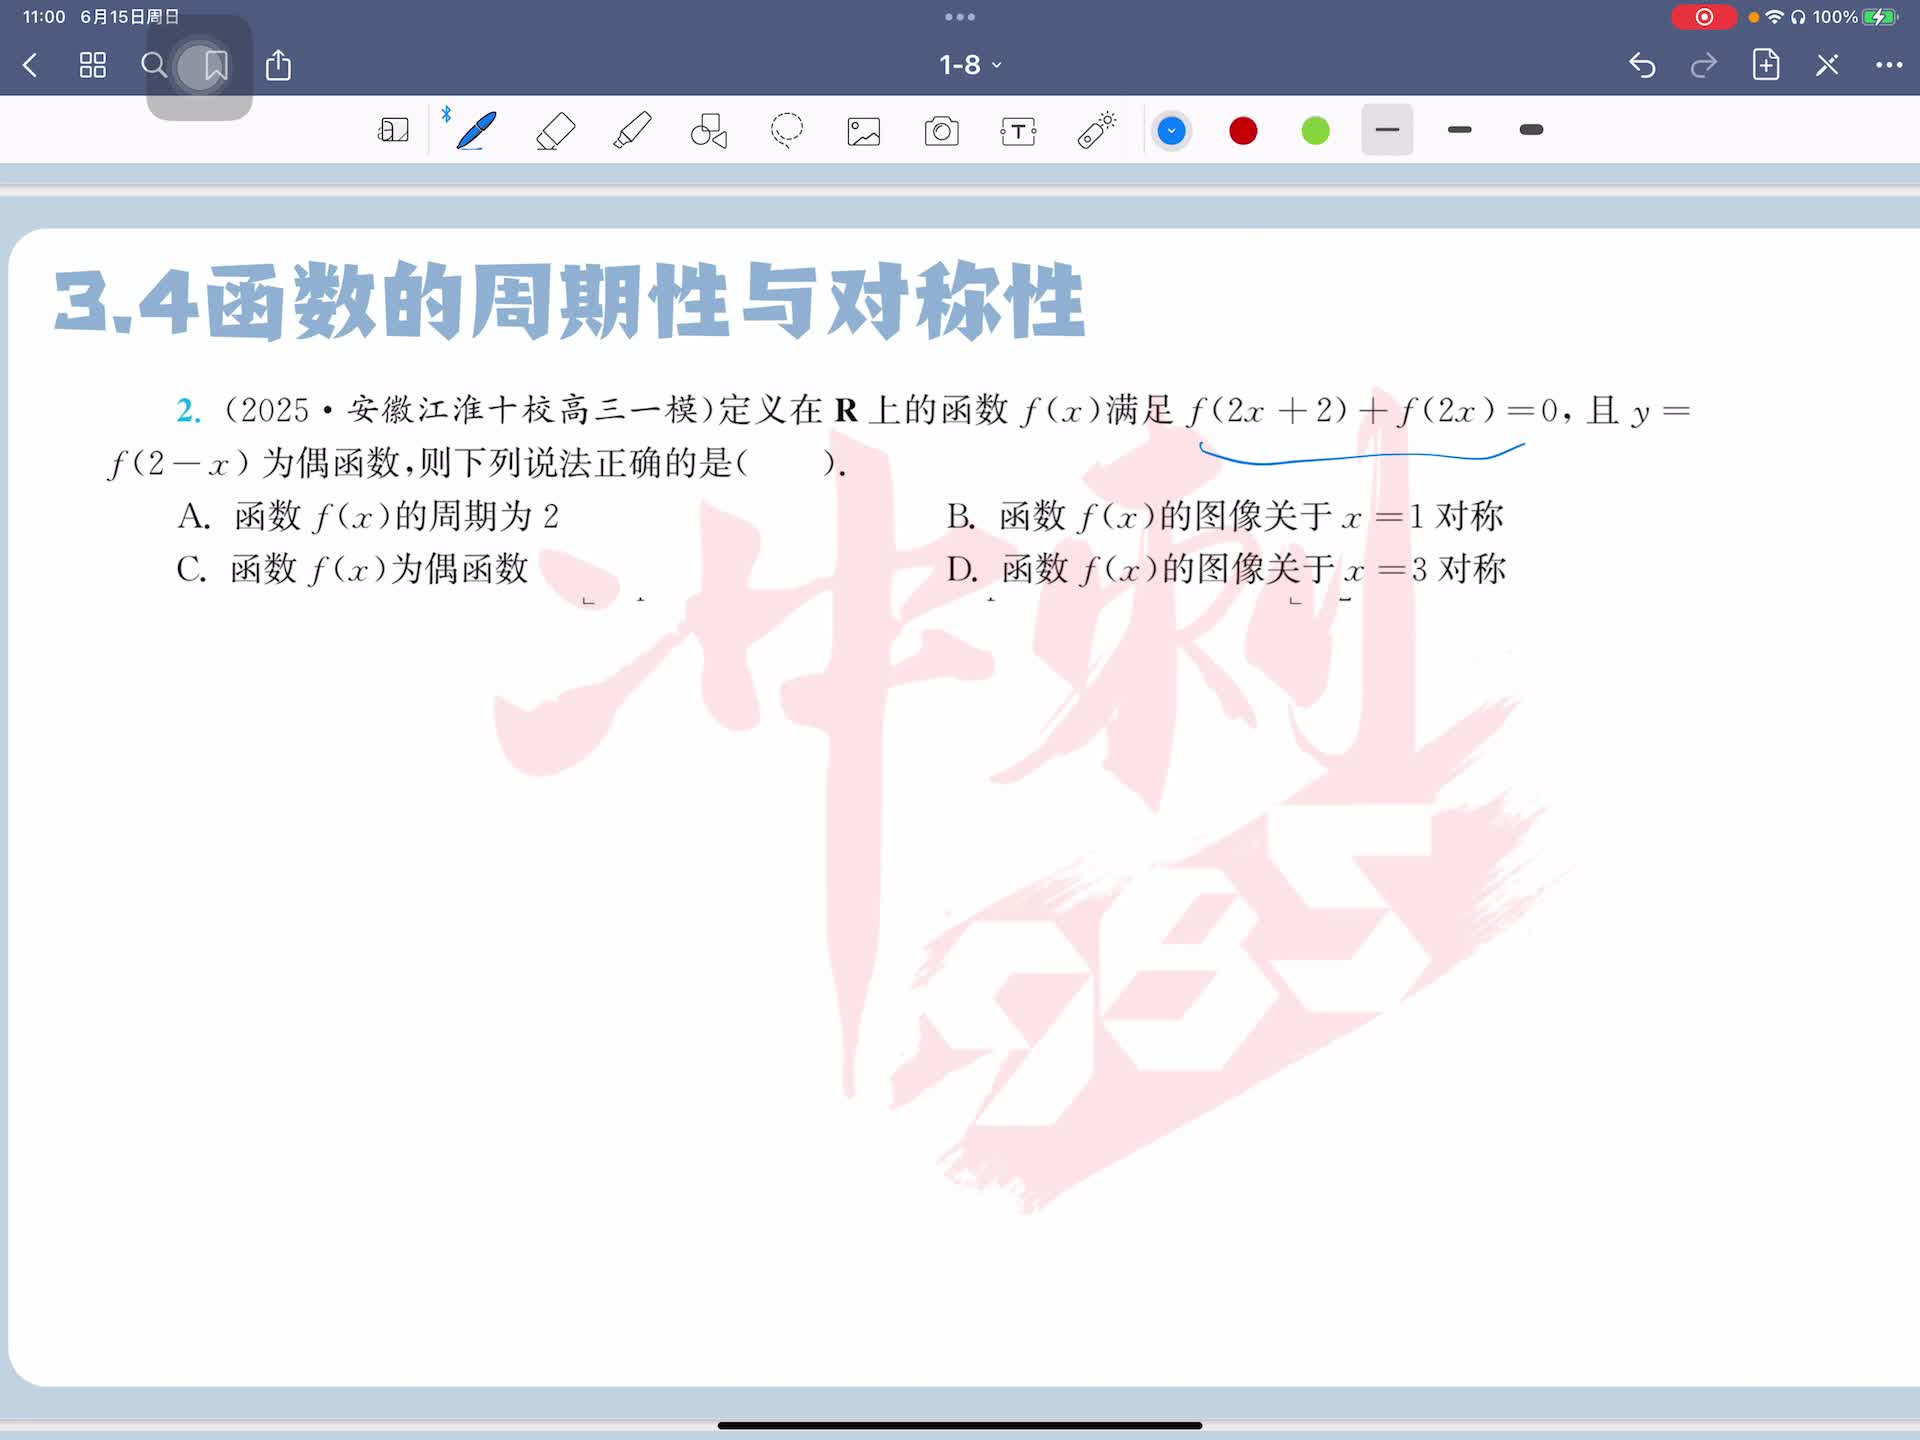This screenshot has width=1920, height=1440.
Task: Select the Eraser tool
Action: 555,131
